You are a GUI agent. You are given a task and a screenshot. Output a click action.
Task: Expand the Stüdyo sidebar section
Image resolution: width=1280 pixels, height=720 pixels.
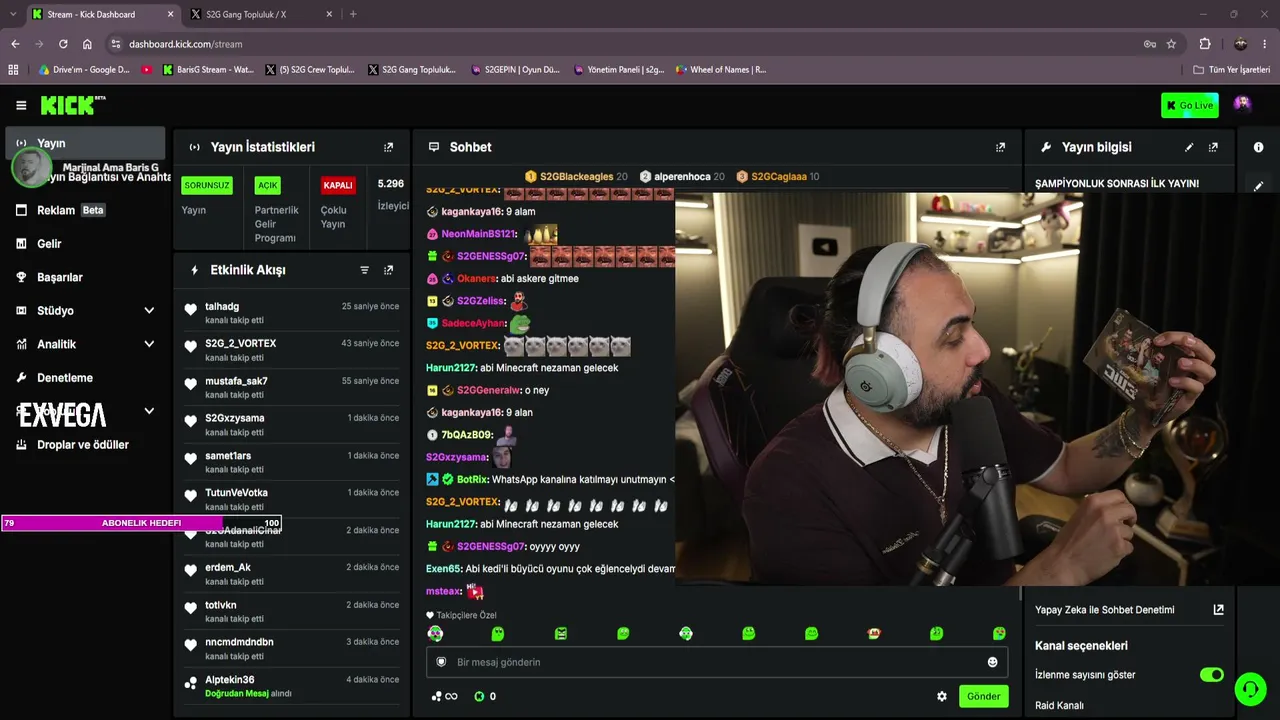(149, 311)
